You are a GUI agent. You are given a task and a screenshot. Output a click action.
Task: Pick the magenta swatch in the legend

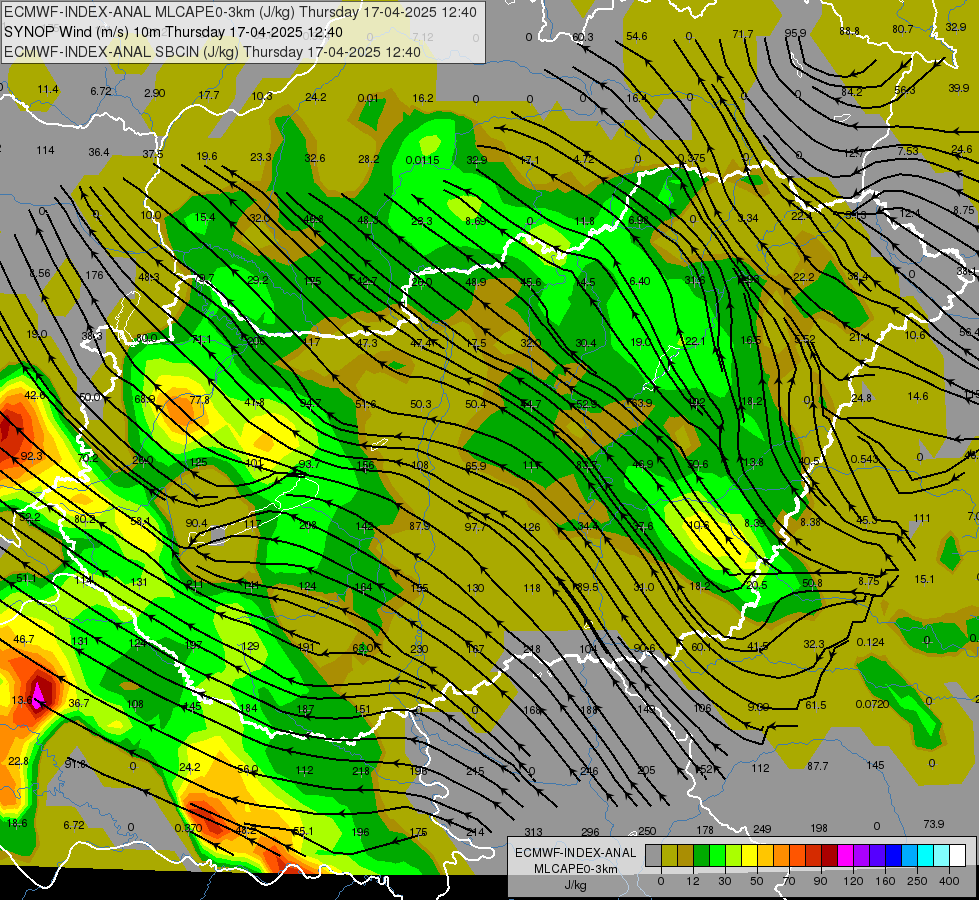pos(845,855)
